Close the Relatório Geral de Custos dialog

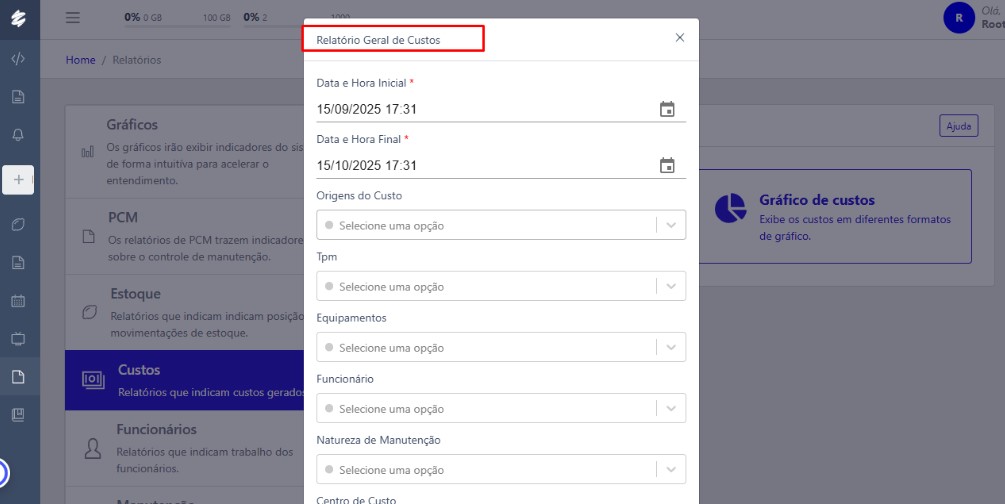[680, 38]
